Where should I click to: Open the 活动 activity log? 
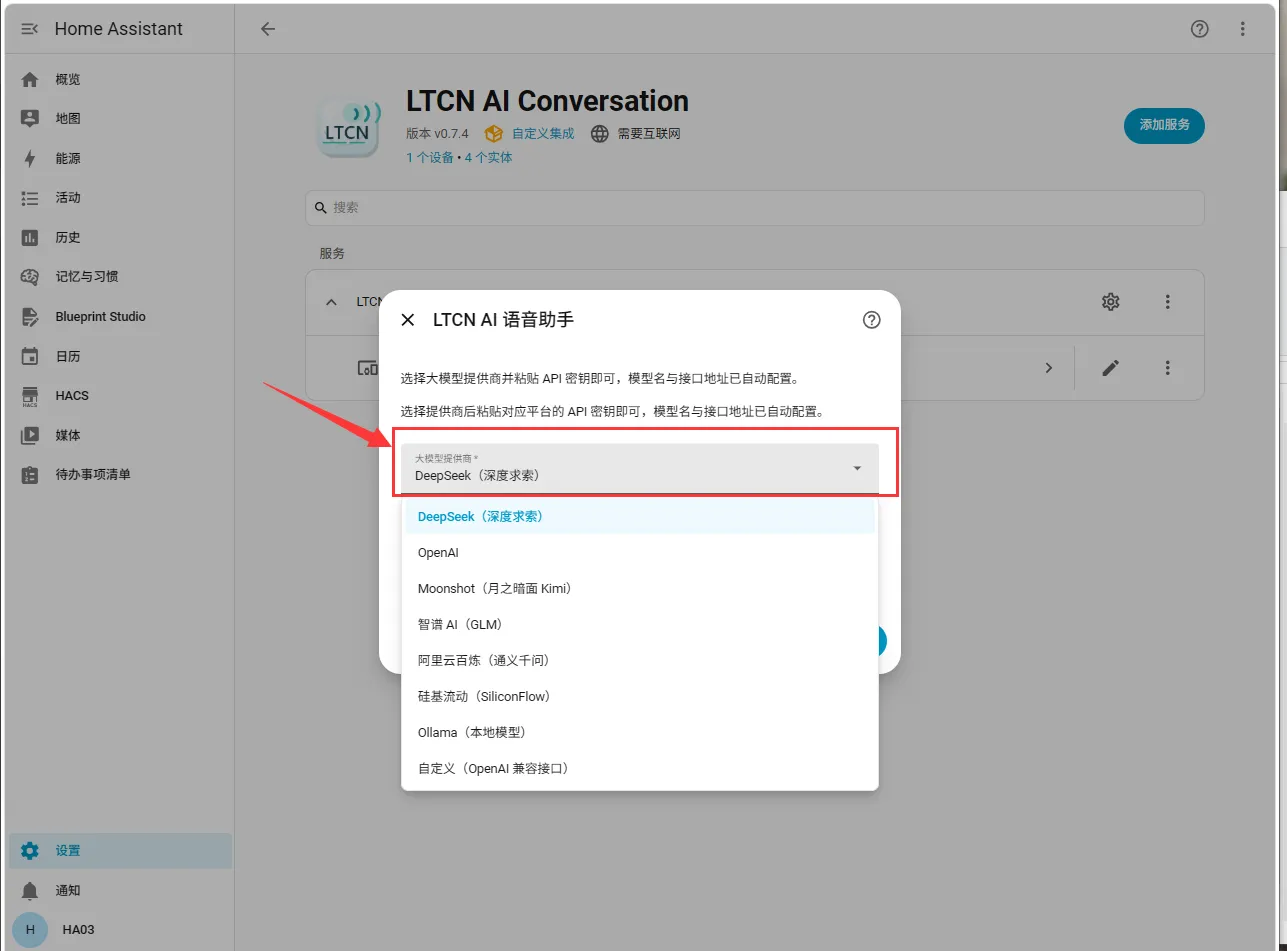[119, 198]
